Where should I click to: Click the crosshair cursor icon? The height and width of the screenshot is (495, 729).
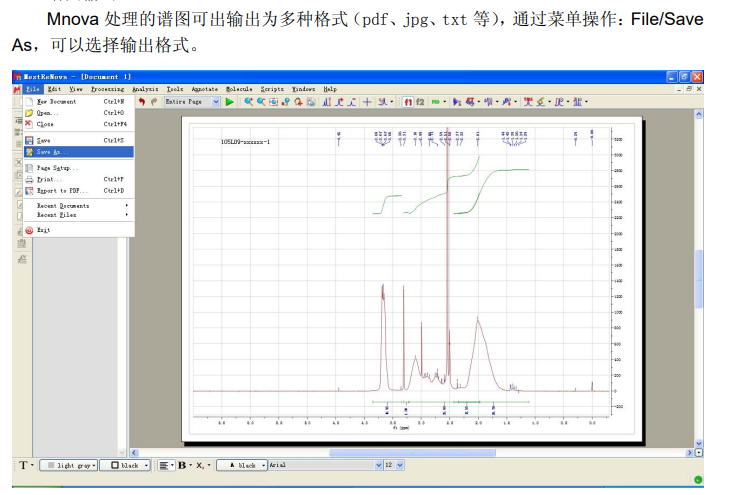coord(367,102)
